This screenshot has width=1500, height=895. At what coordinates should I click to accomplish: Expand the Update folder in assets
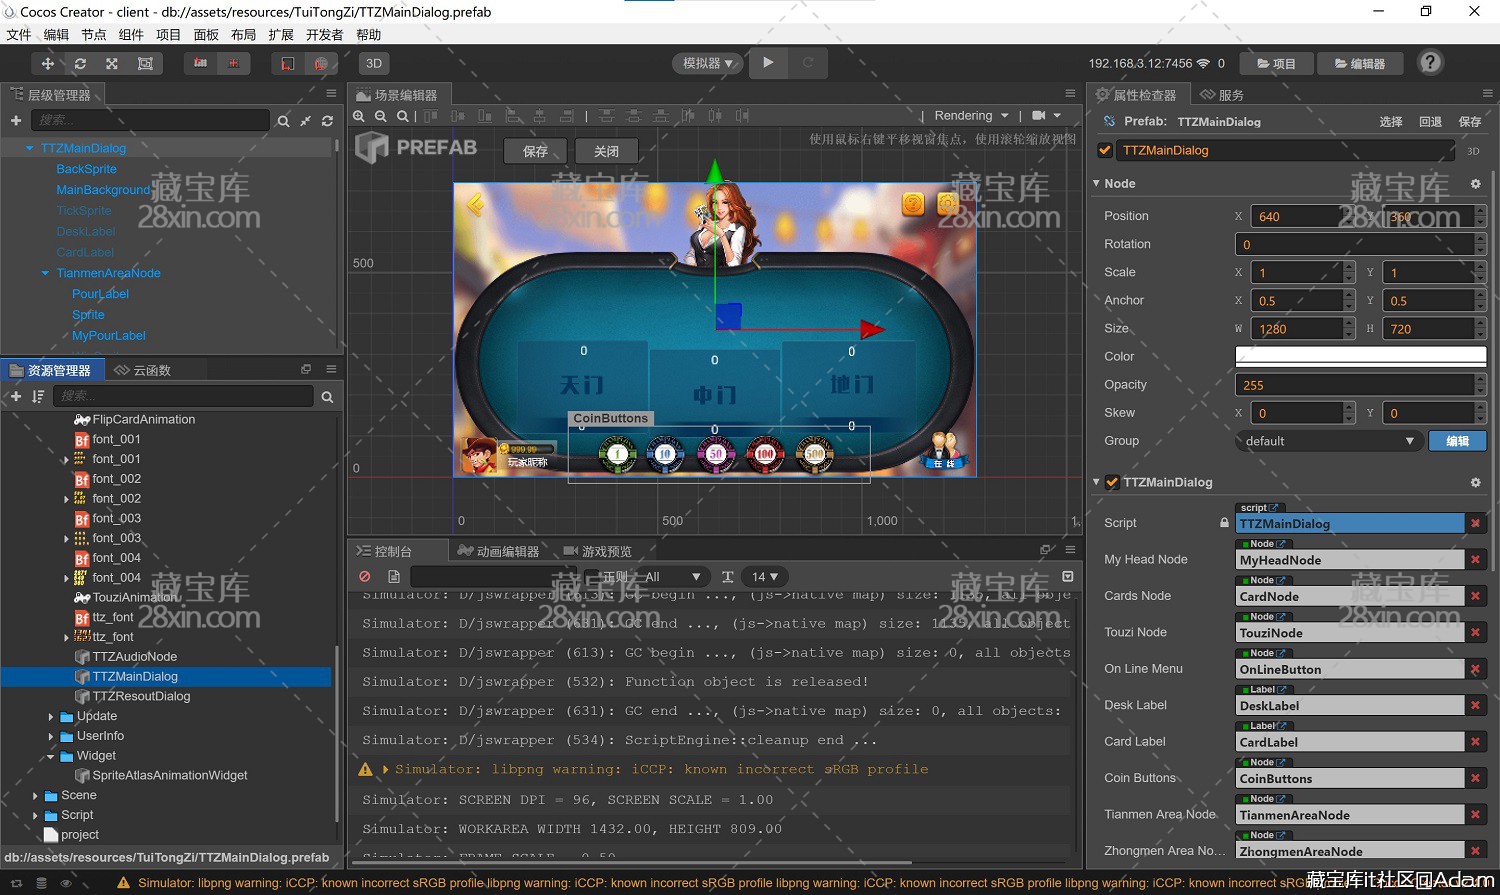tap(51, 716)
